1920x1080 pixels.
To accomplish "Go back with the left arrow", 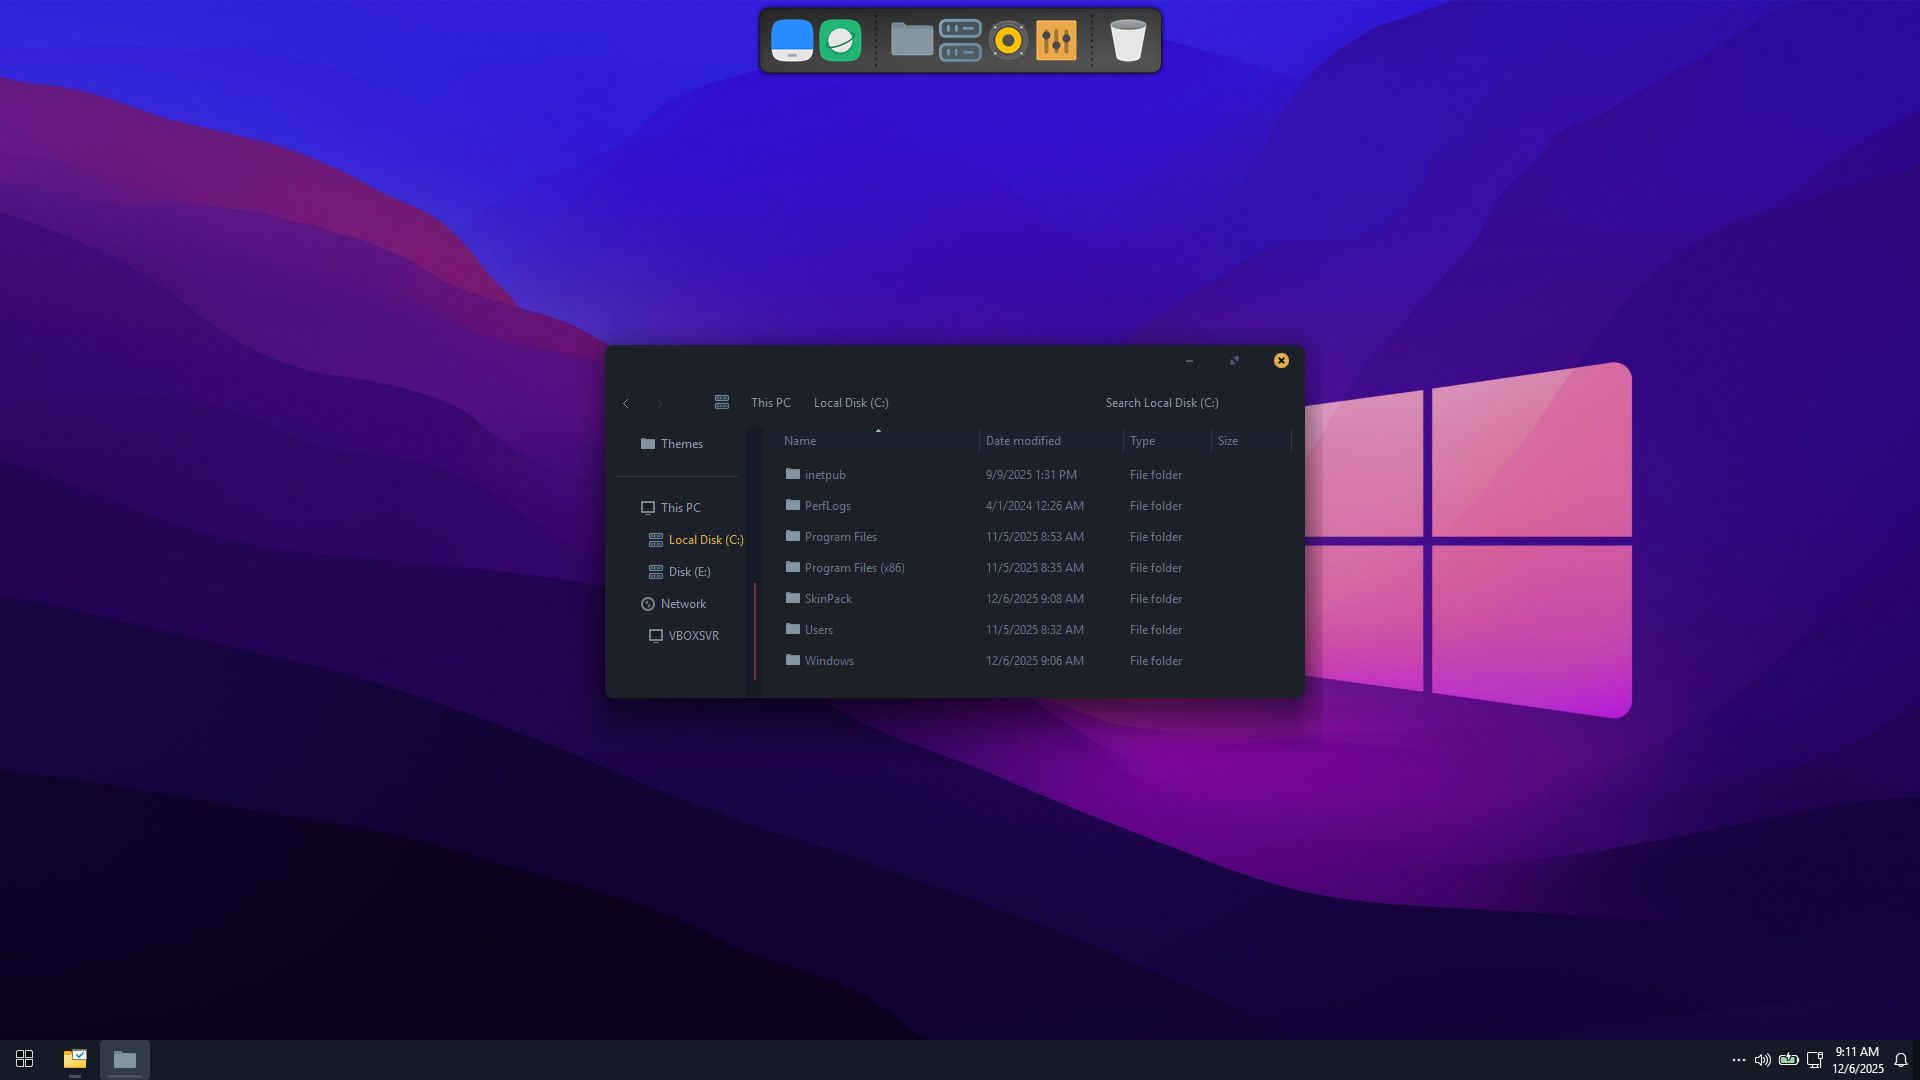I will coord(626,403).
